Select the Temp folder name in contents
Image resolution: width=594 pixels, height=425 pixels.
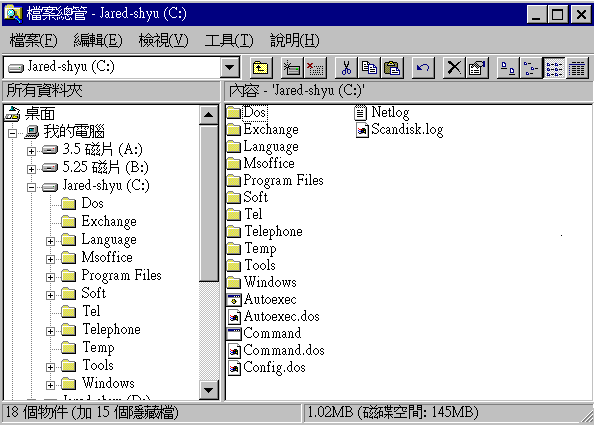pos(260,248)
